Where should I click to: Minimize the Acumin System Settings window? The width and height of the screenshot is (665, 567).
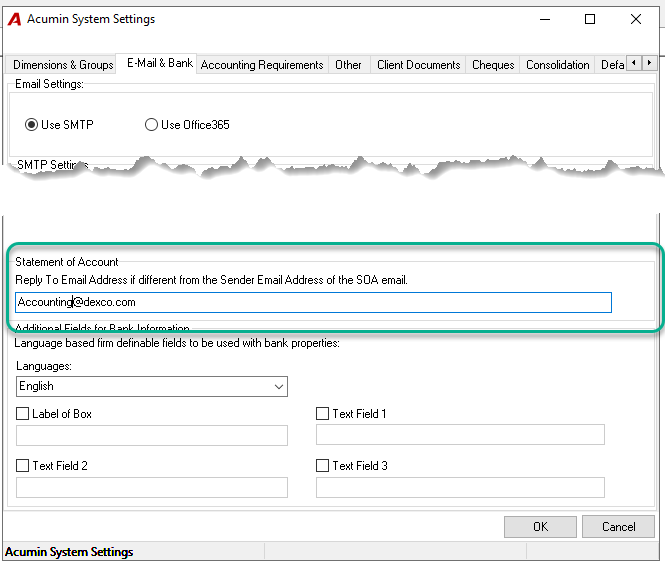point(545,19)
